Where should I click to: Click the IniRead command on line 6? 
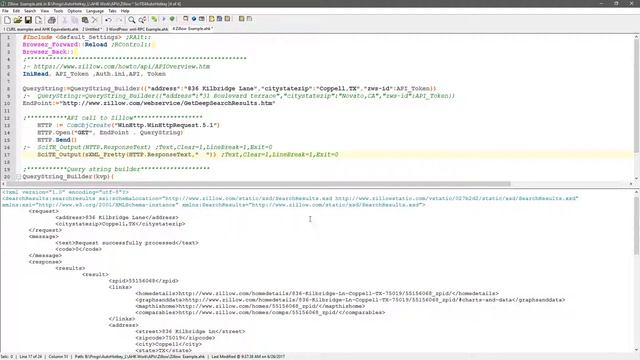coord(36,74)
